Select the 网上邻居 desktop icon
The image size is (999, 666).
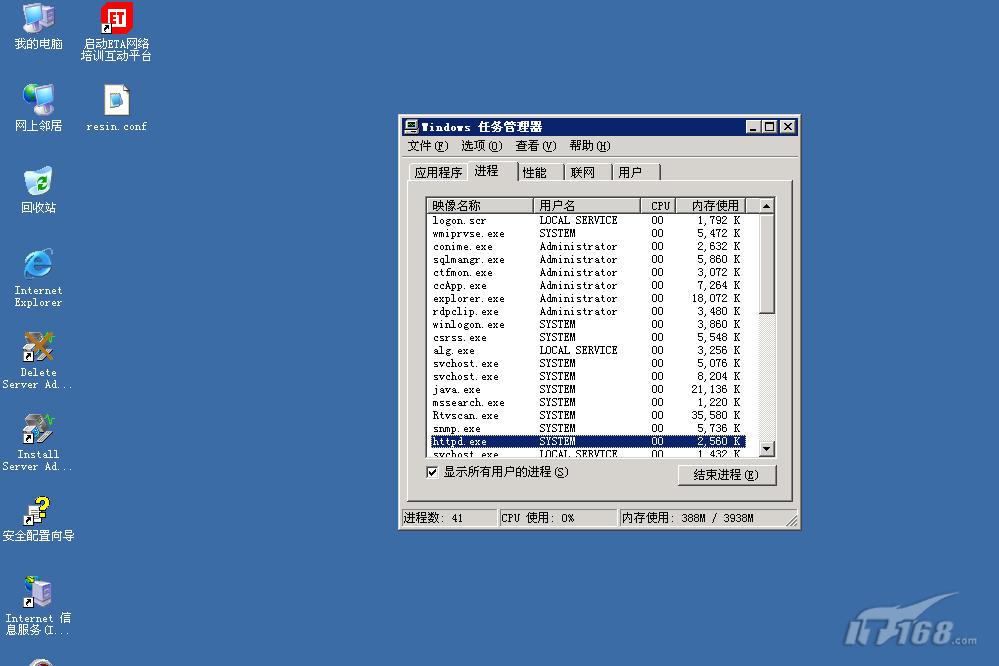pyautogui.click(x=38, y=101)
